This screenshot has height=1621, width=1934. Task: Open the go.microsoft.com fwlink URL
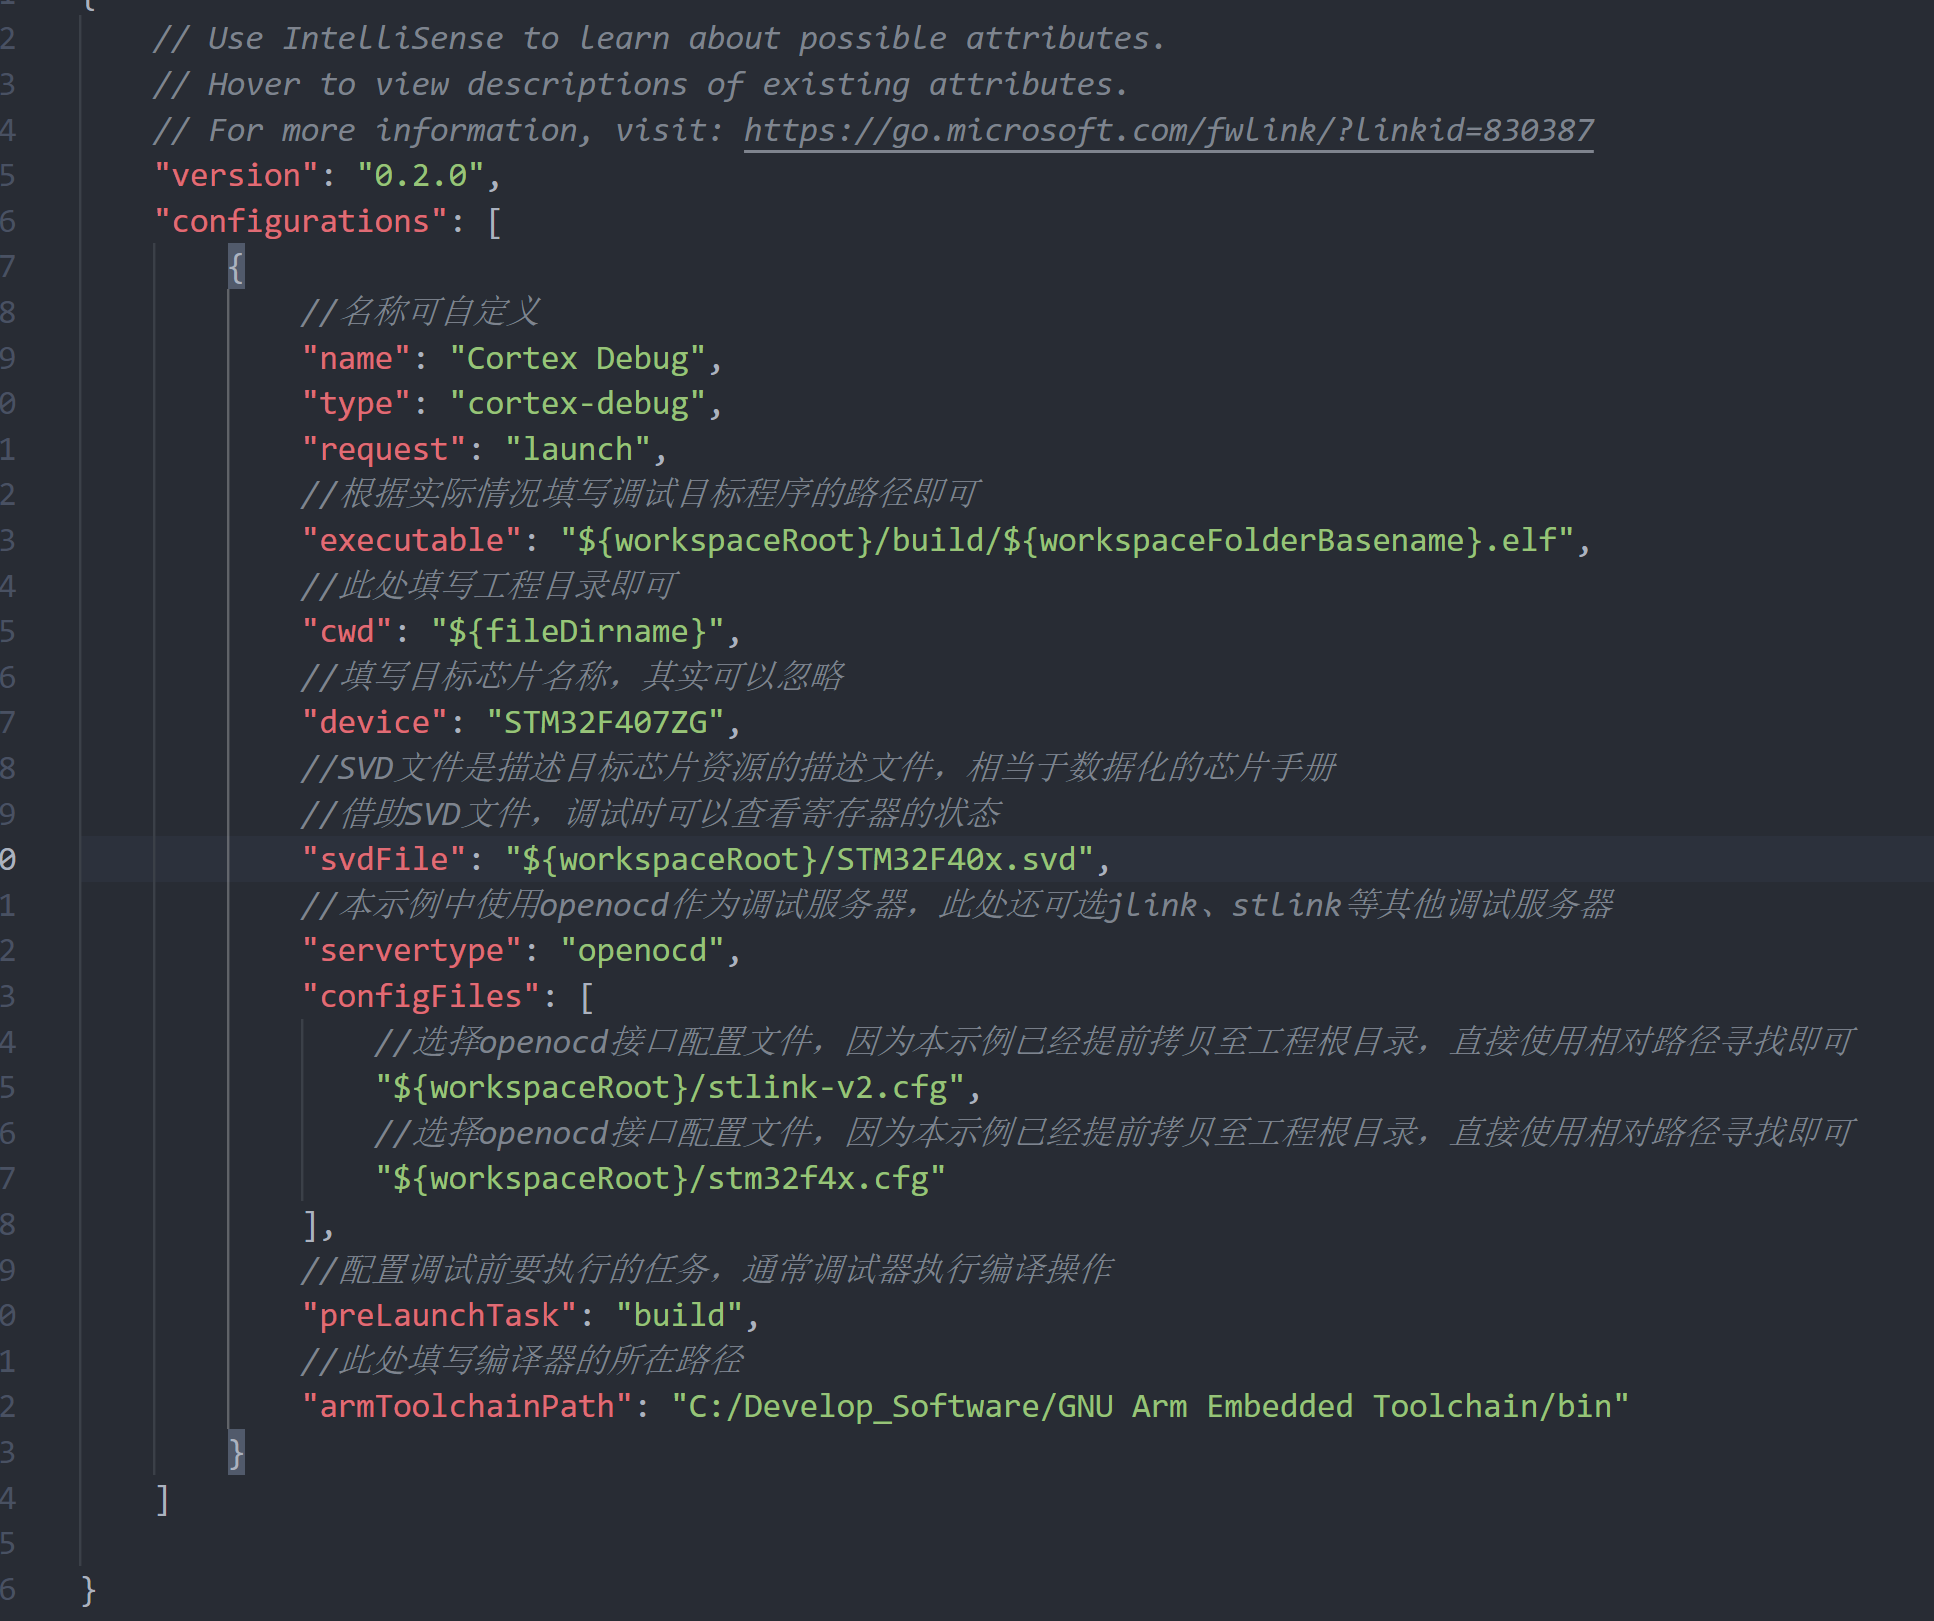click(1168, 131)
